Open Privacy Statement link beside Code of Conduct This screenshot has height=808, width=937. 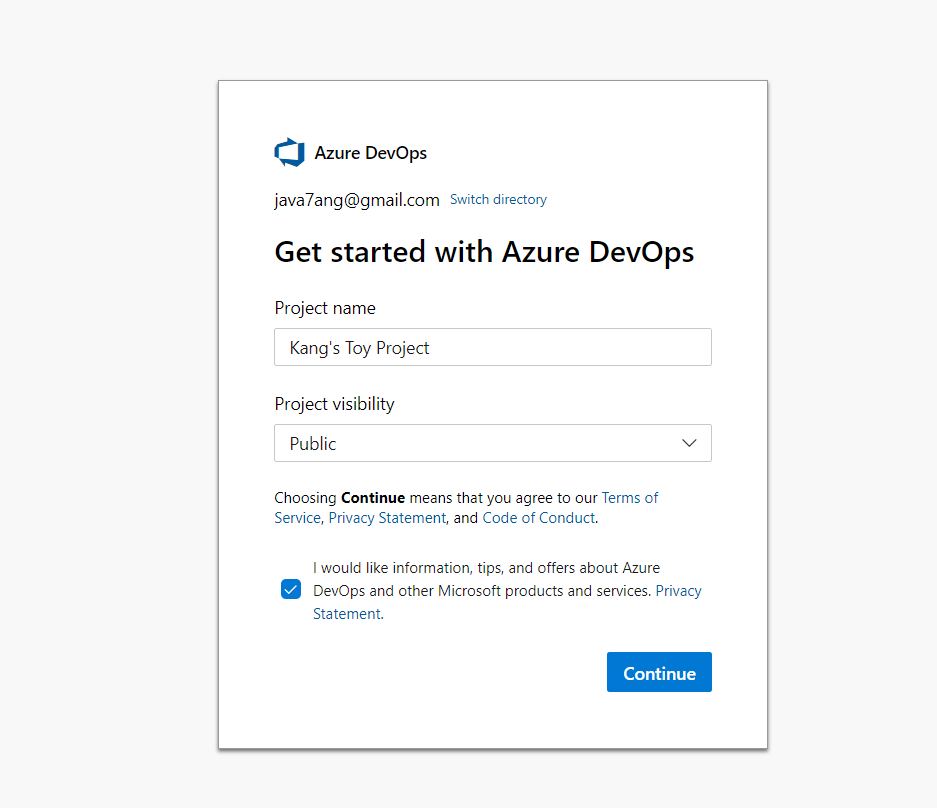pos(387,518)
